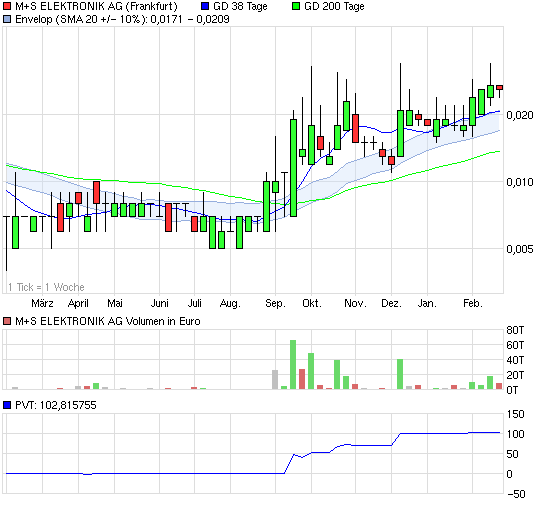Click the green volume bar at December near 40T

[x=400, y=374]
